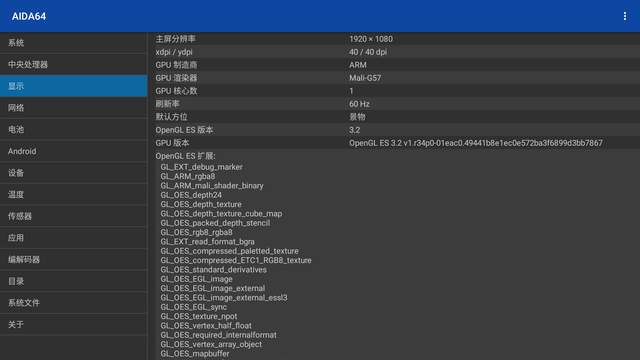Select GL_OES_rgb8_rgba8 entry
Viewport: 640px width, 360px height.
tap(196, 232)
